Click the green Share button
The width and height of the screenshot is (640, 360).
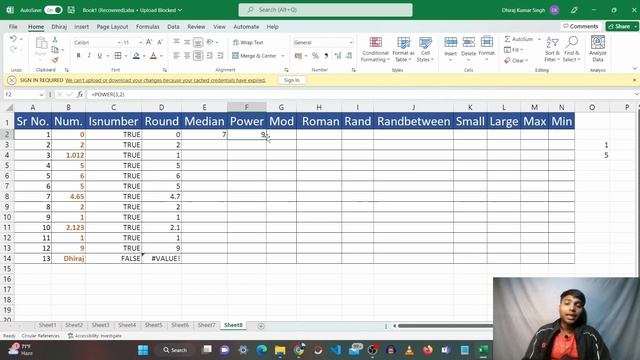click(x=621, y=26)
